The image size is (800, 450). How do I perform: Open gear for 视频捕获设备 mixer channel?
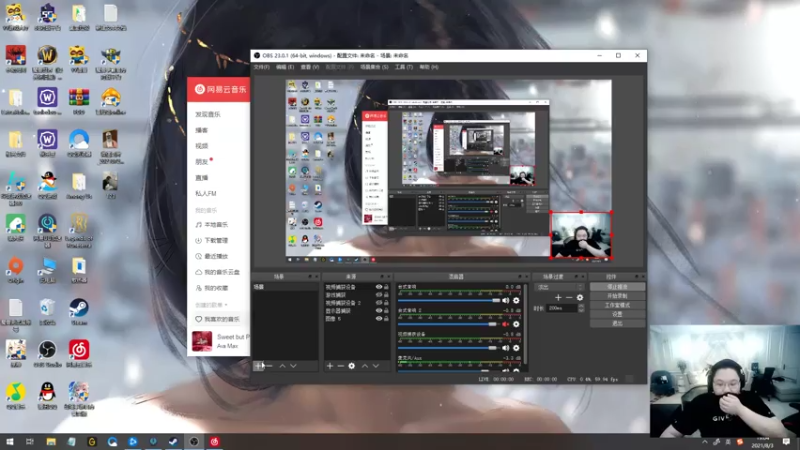click(x=516, y=348)
